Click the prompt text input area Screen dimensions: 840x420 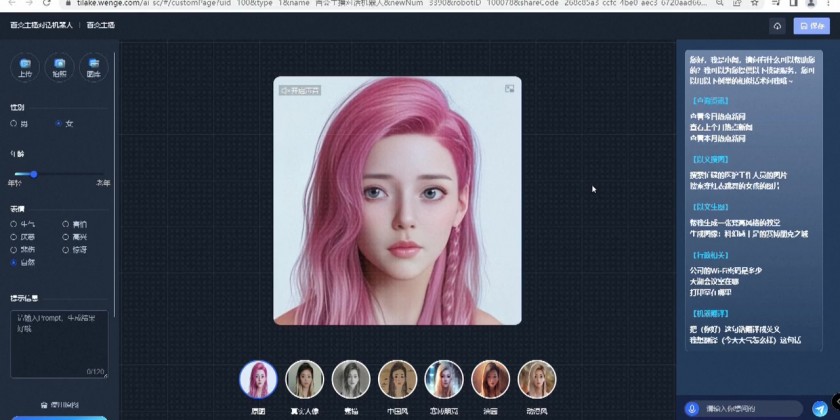pyautogui.click(x=58, y=340)
